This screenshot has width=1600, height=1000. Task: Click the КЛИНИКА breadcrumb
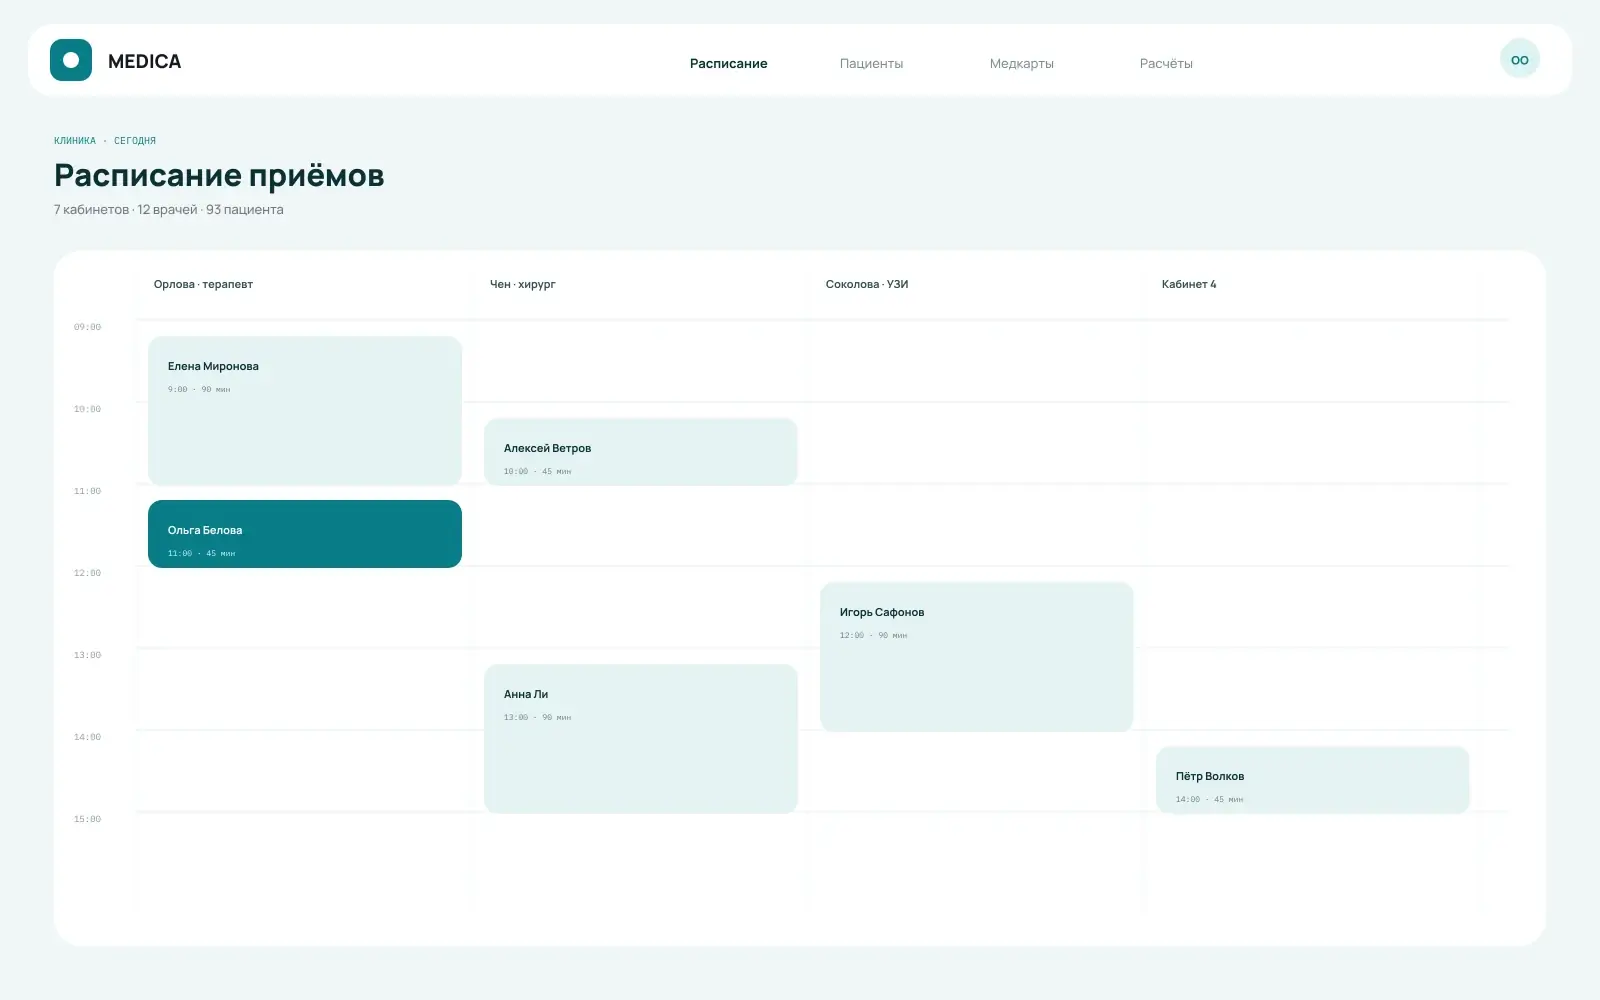[75, 141]
